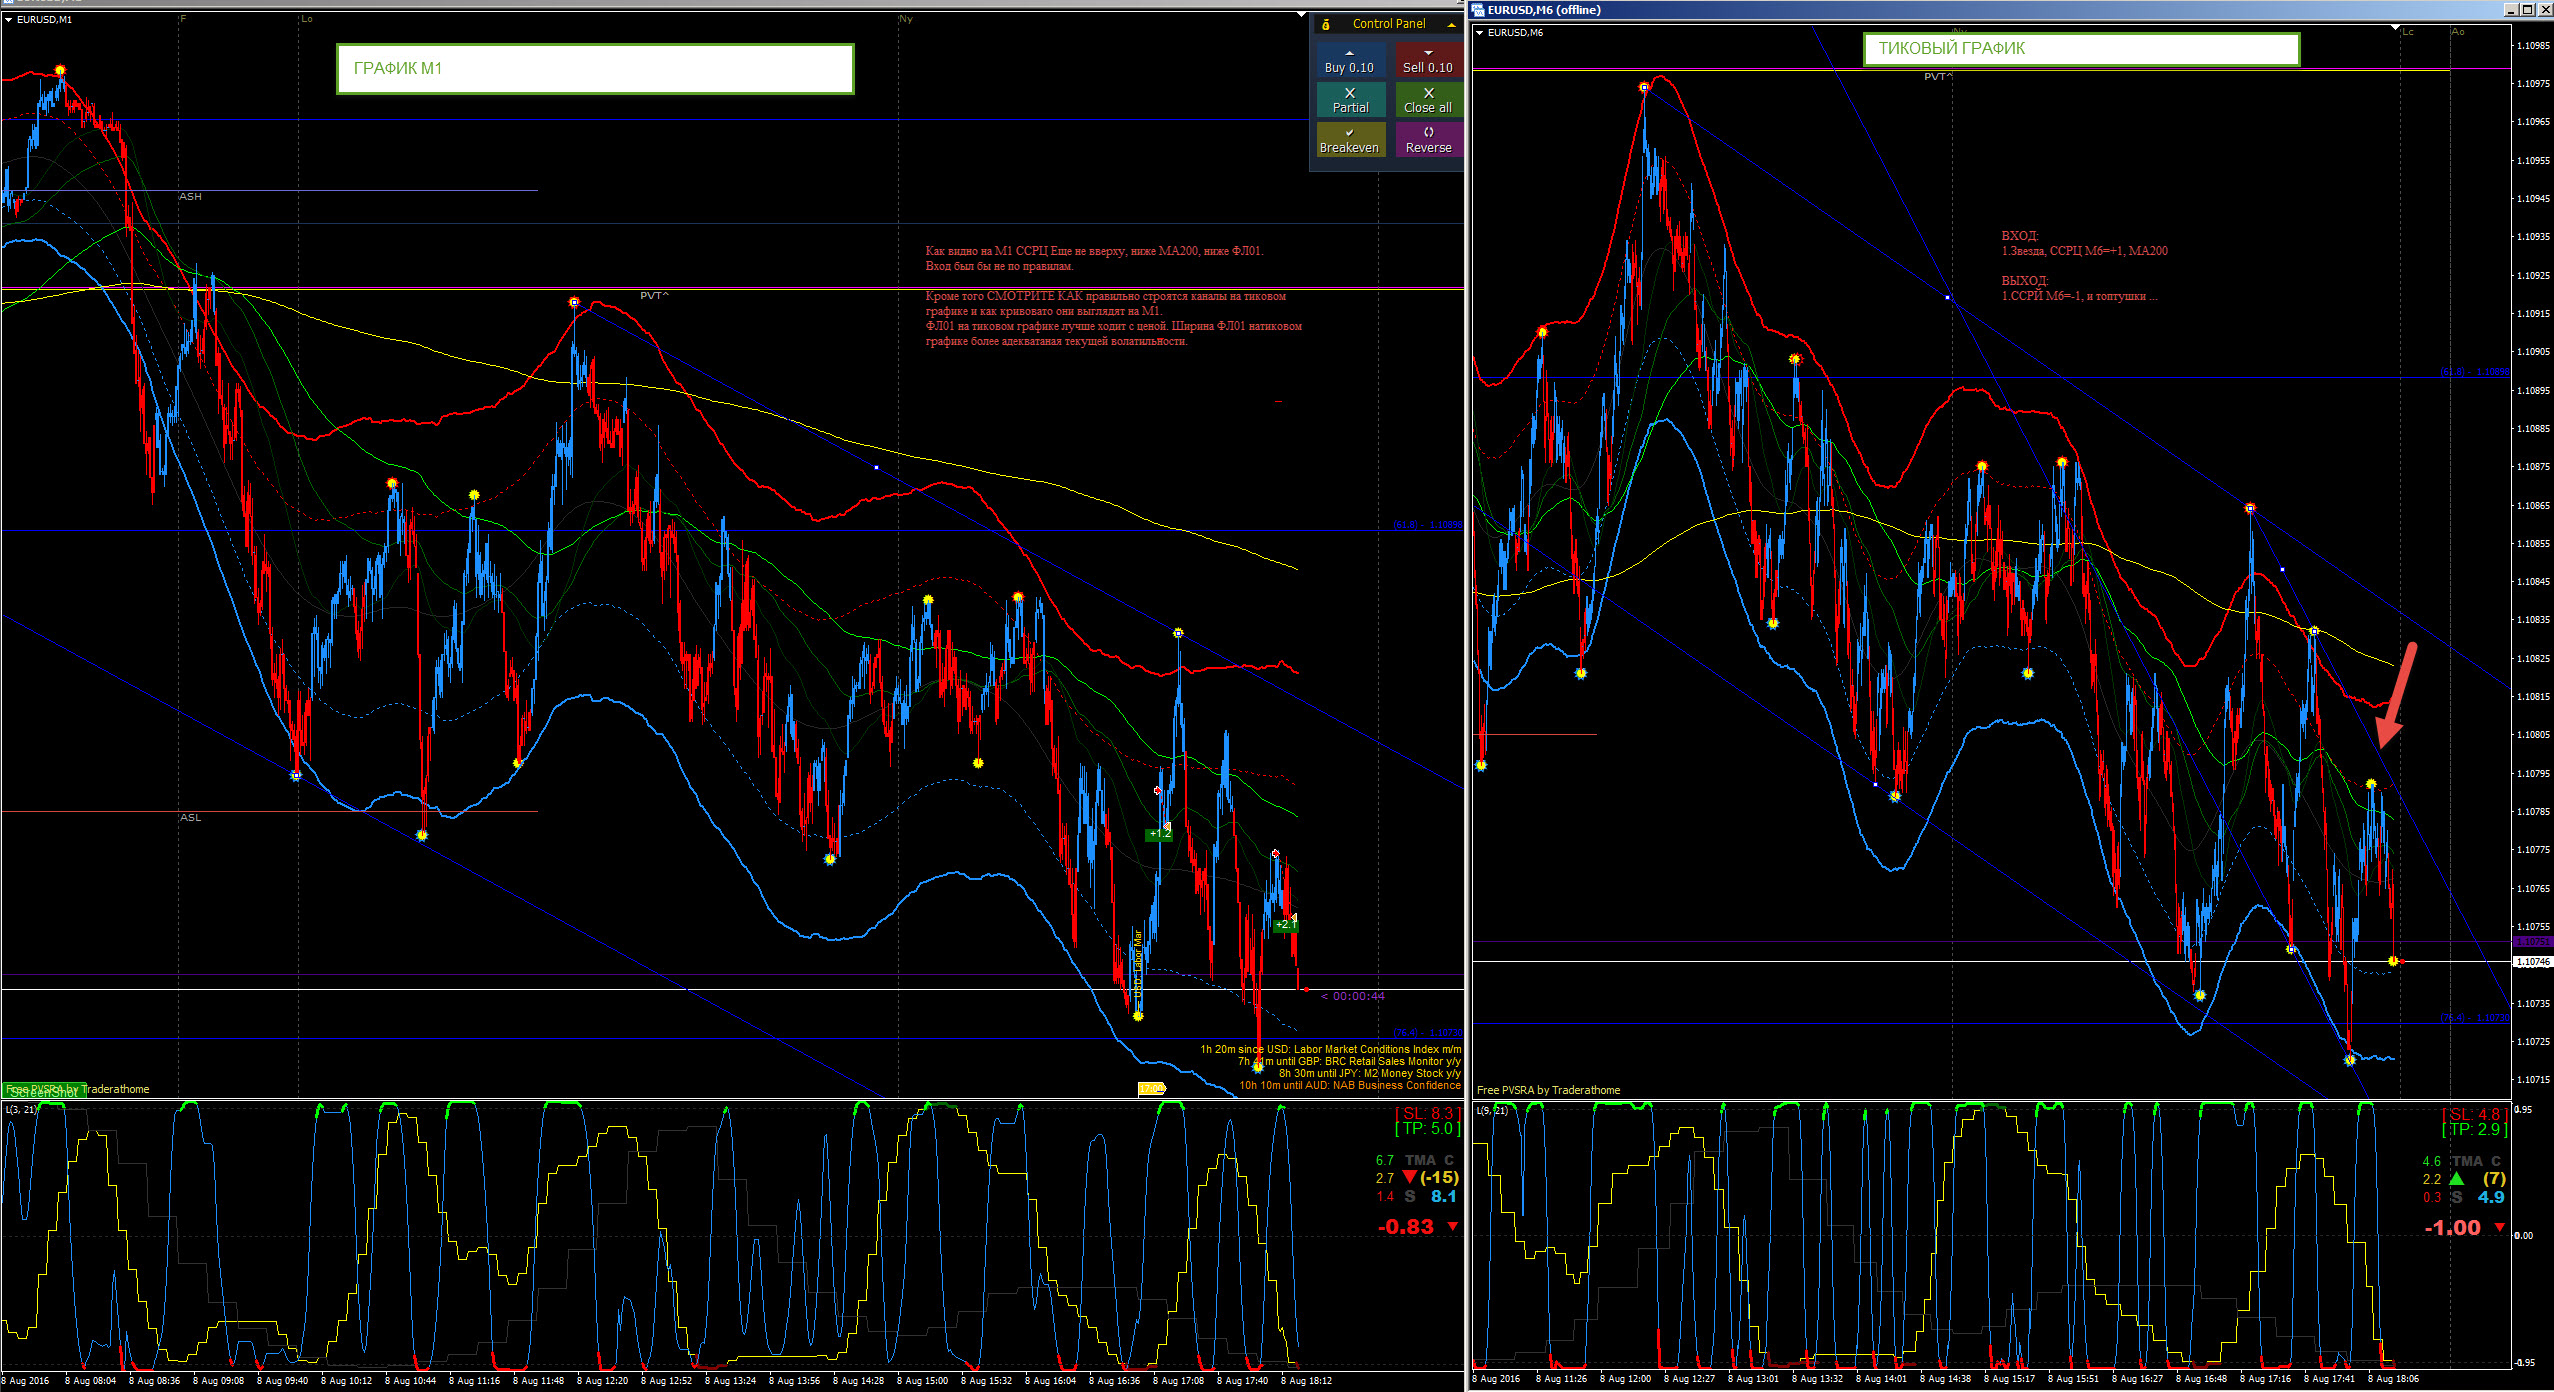Maximize the EURUSD,M6 offline window
2554x1392 pixels.
[x=2527, y=9]
